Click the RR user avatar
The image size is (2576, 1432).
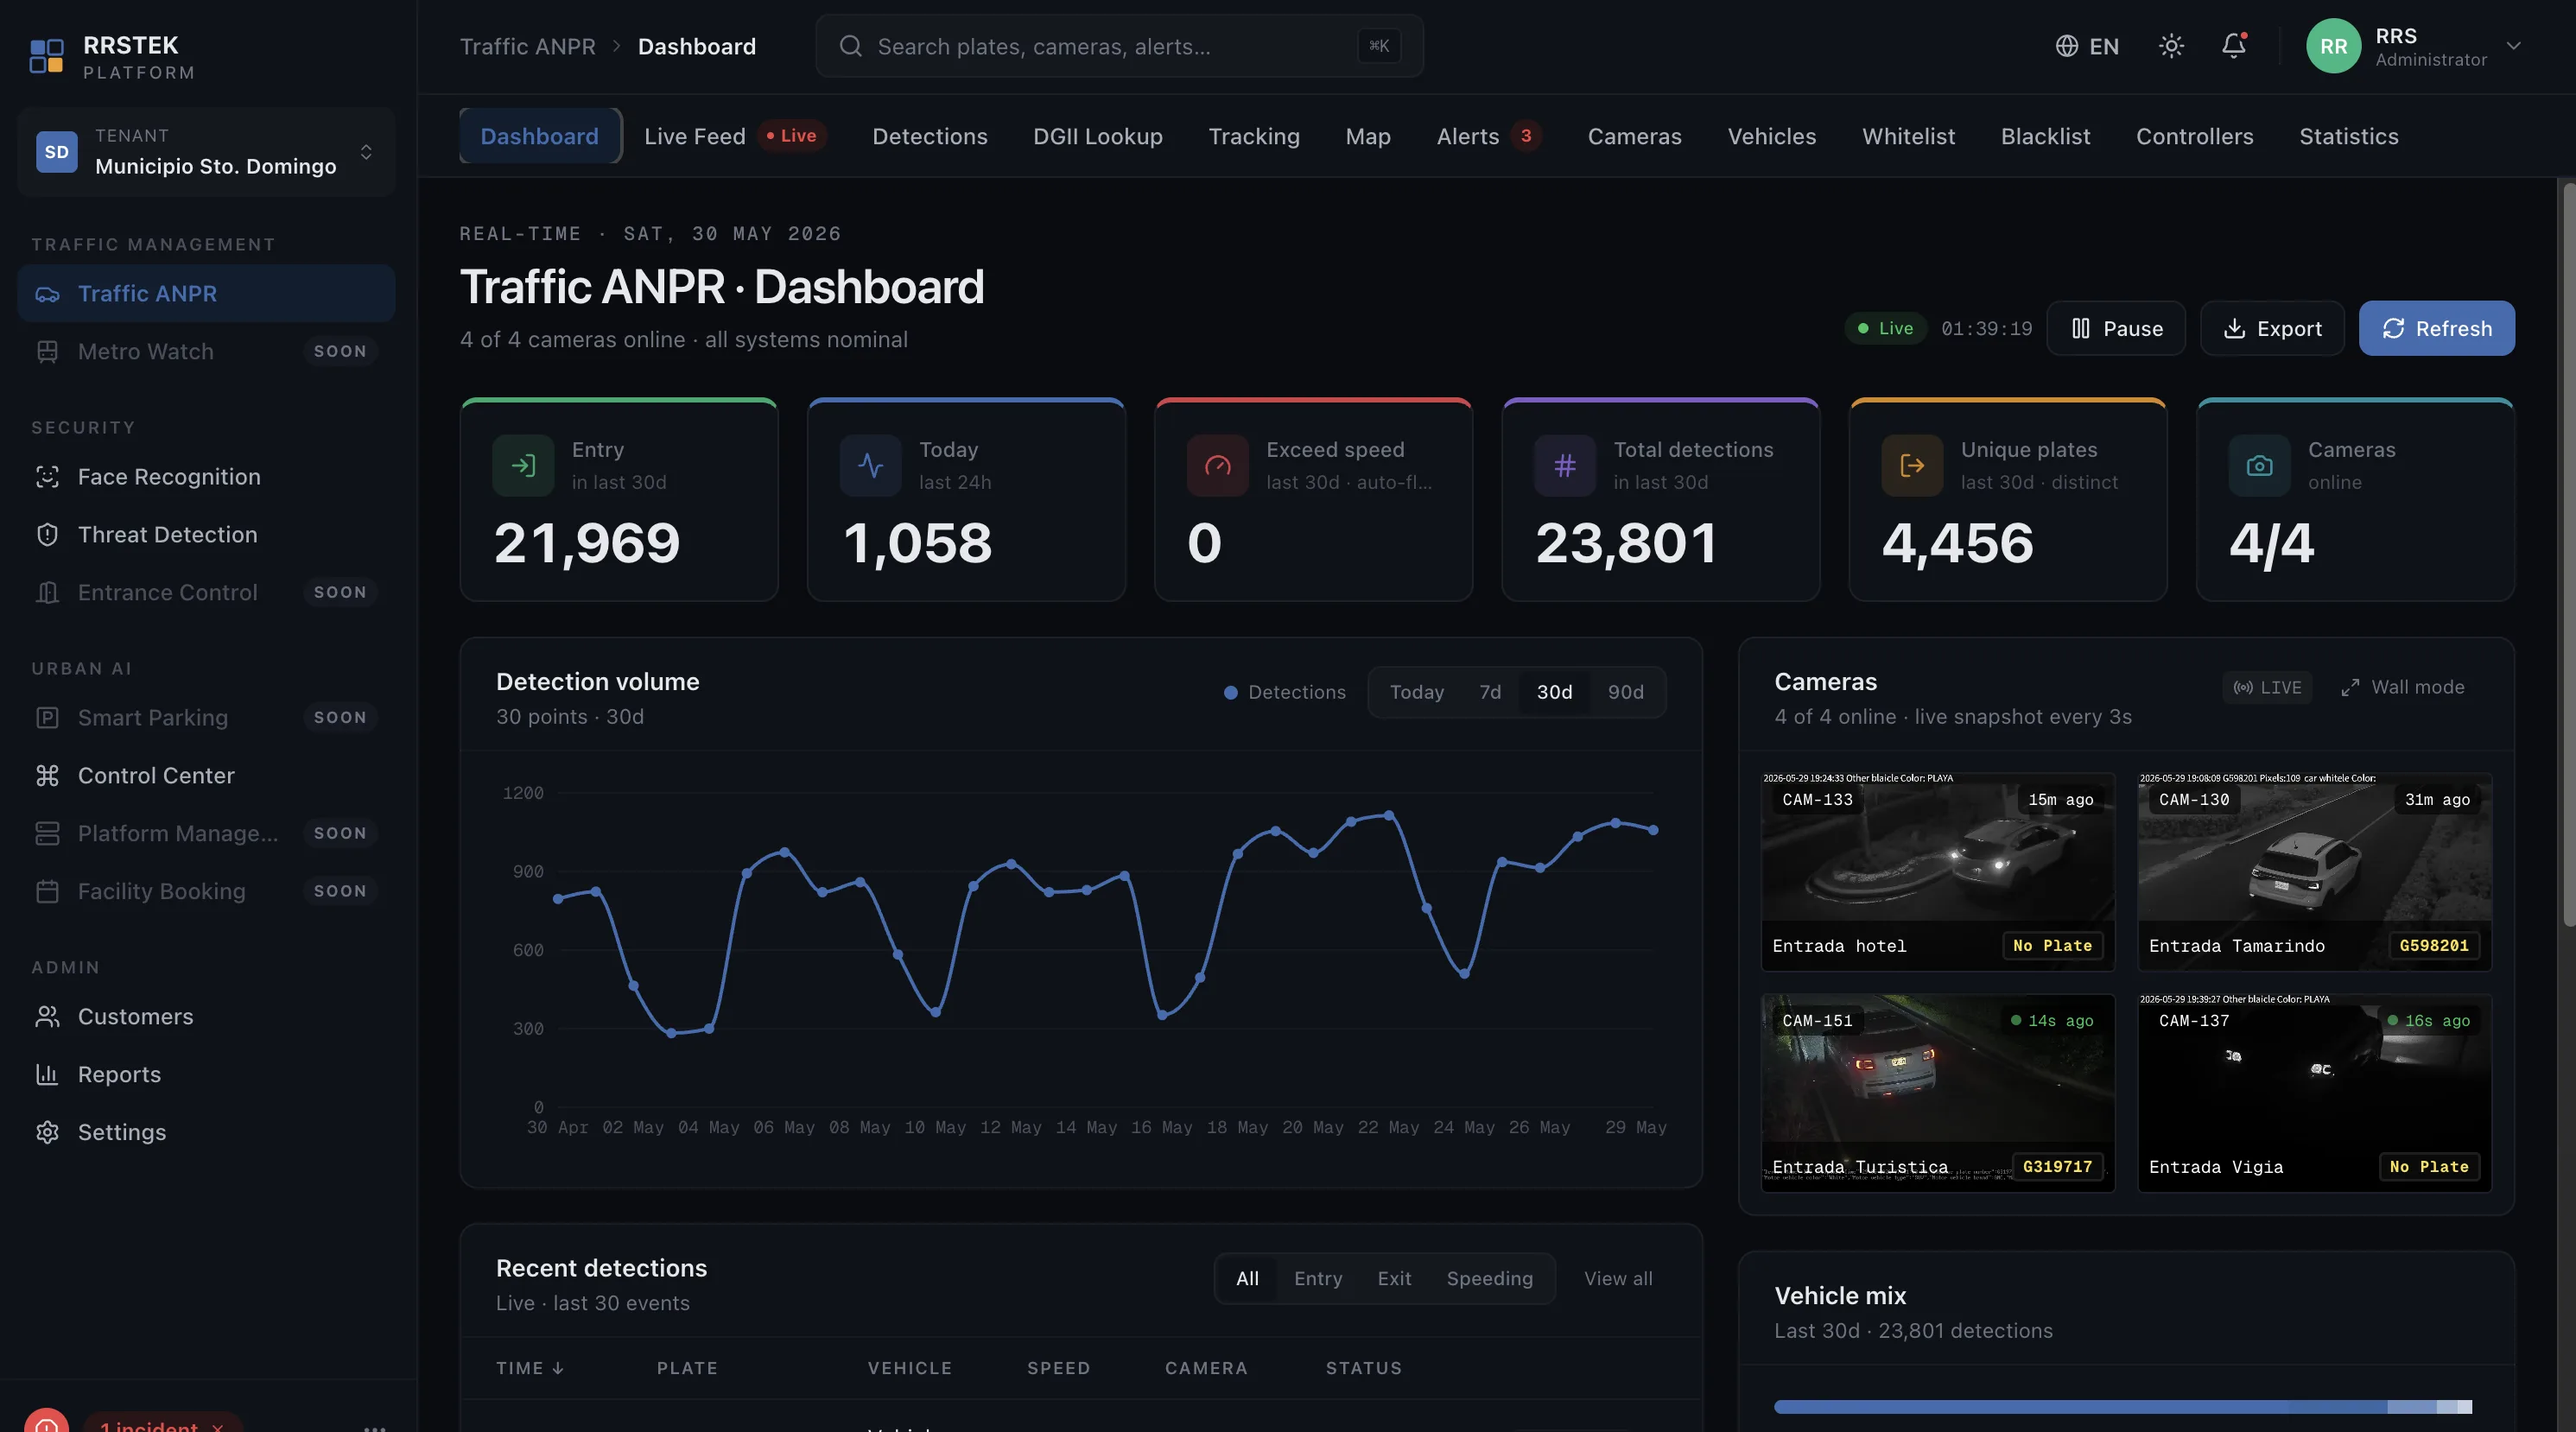pyautogui.click(x=2333, y=46)
